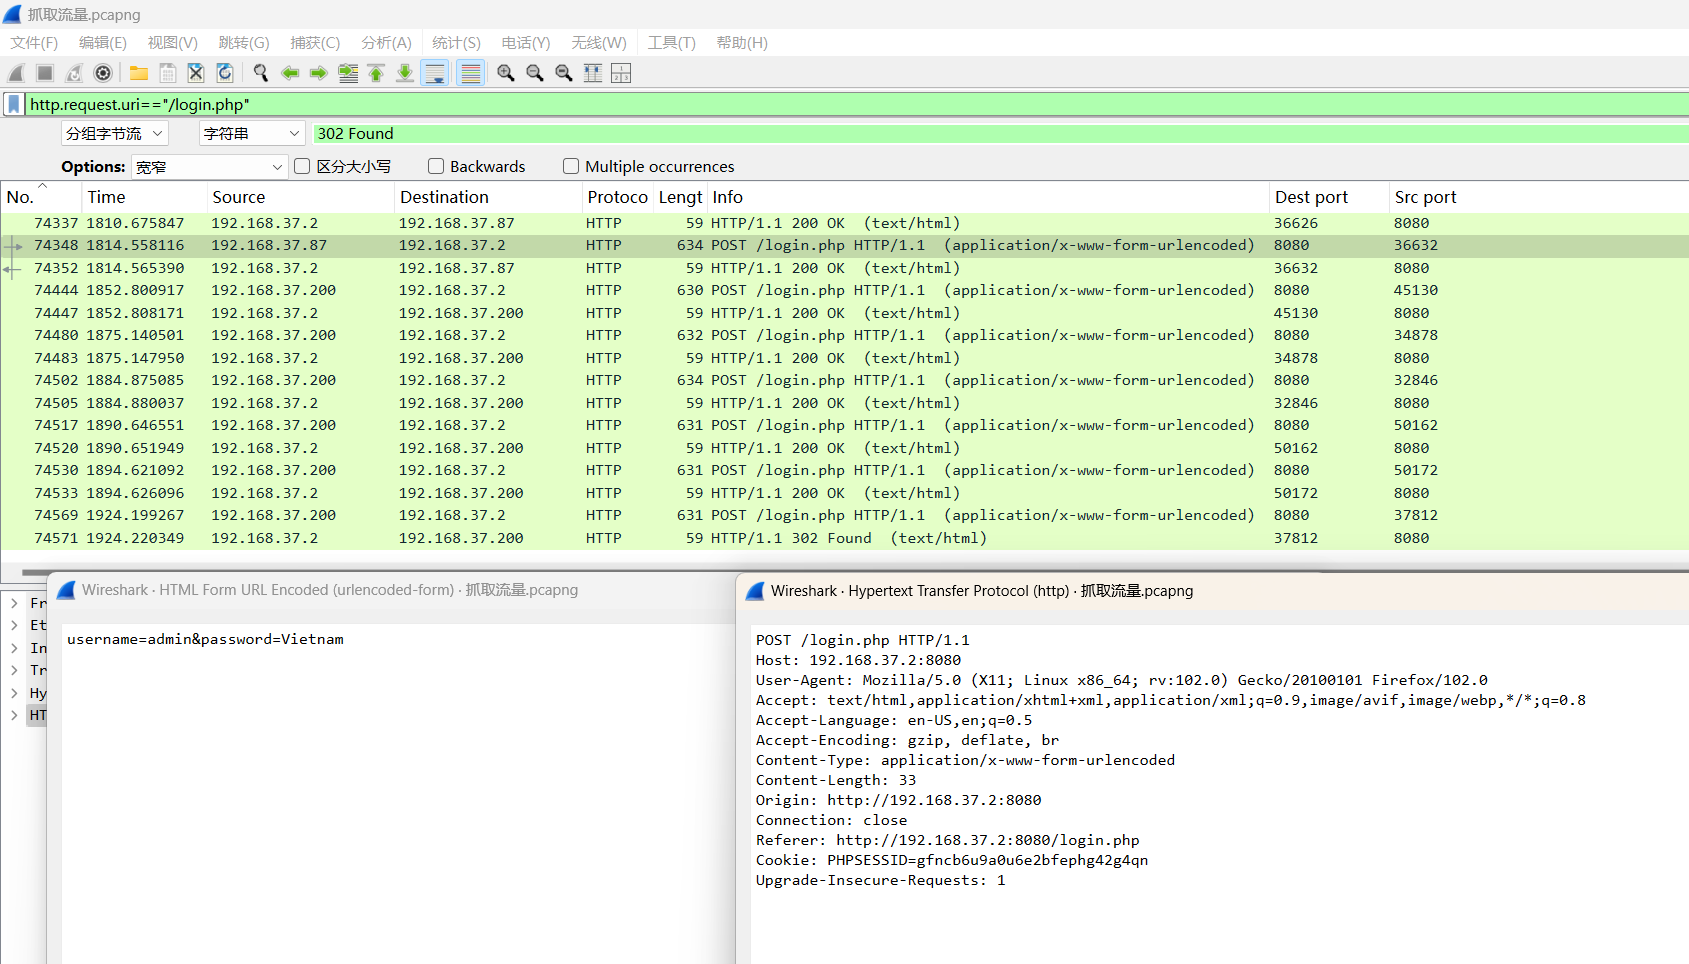Click the display filter bookmark icon
This screenshot has height=964, width=1689.
click(x=14, y=104)
